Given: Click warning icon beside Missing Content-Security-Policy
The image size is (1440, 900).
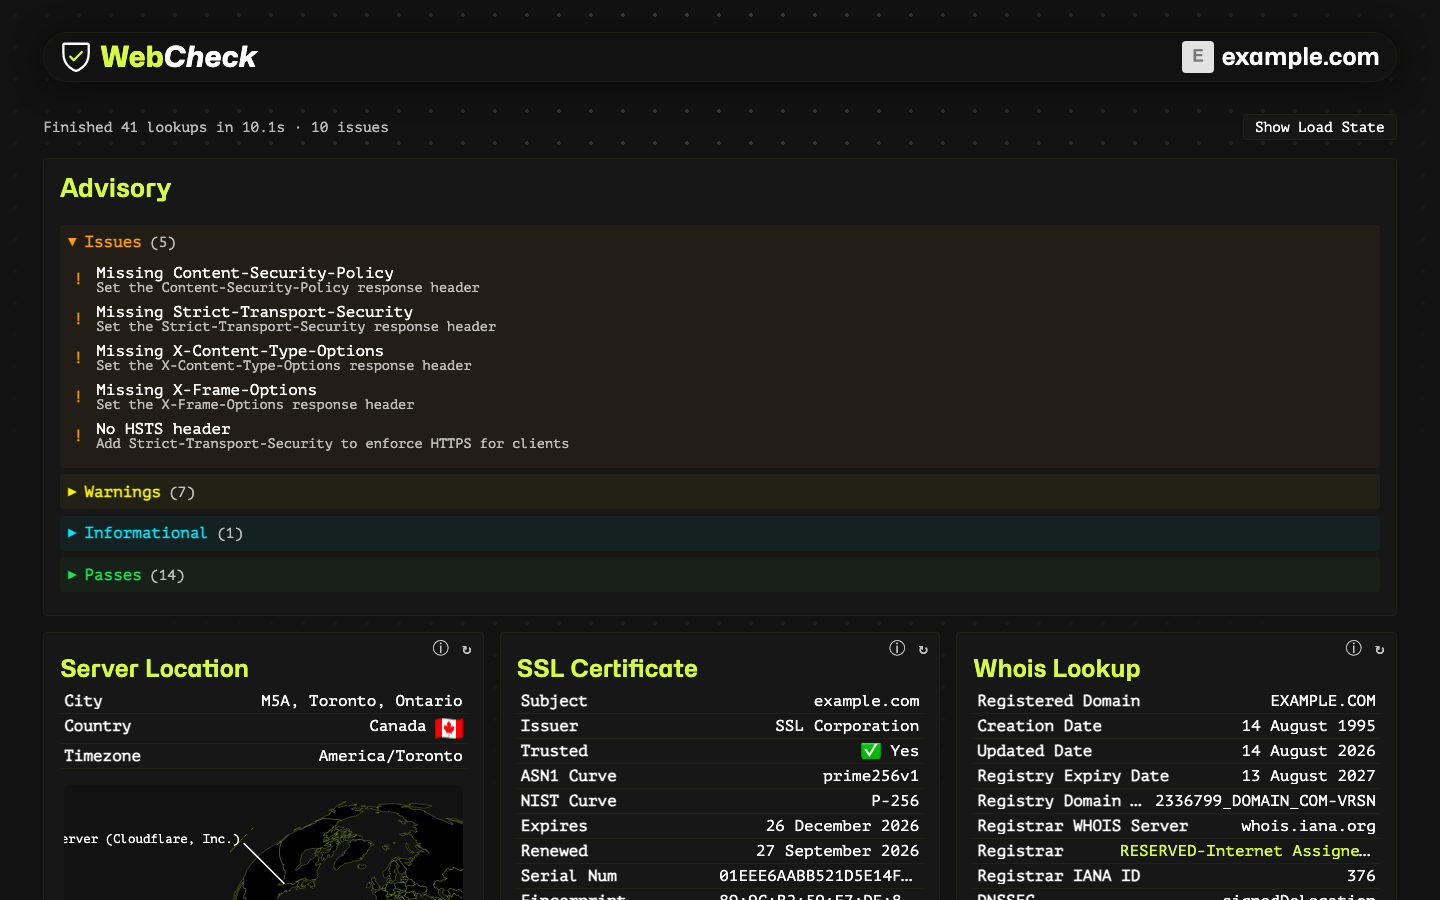Looking at the screenshot, I should point(78,279).
